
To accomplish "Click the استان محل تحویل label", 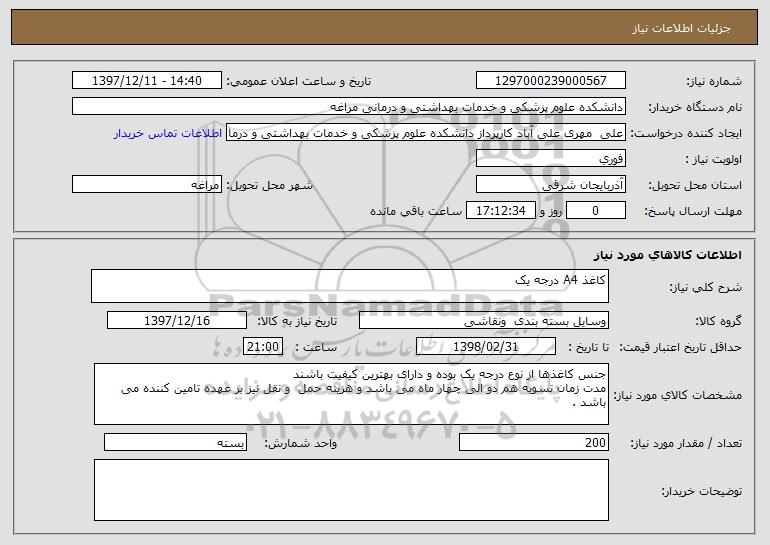I will (695, 186).
